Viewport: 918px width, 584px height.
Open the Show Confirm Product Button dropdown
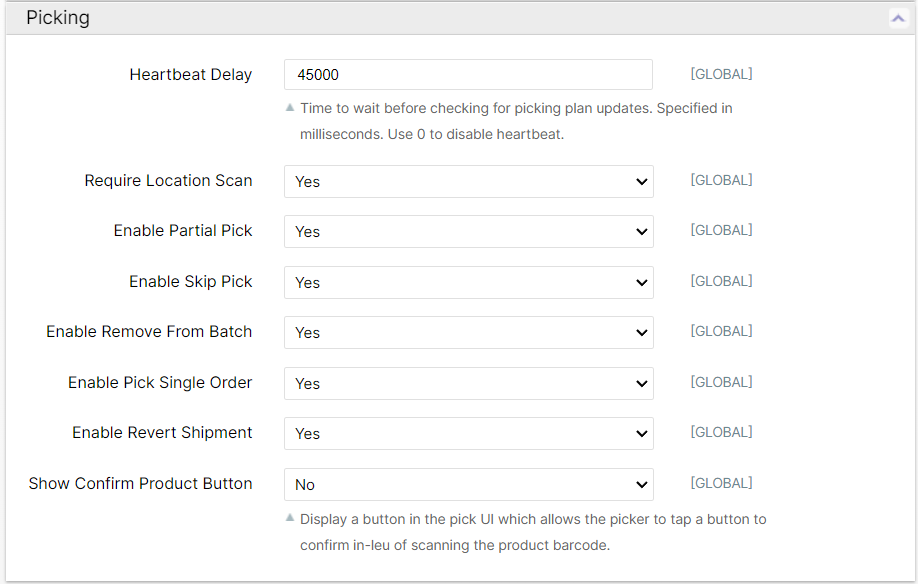[x=468, y=485]
